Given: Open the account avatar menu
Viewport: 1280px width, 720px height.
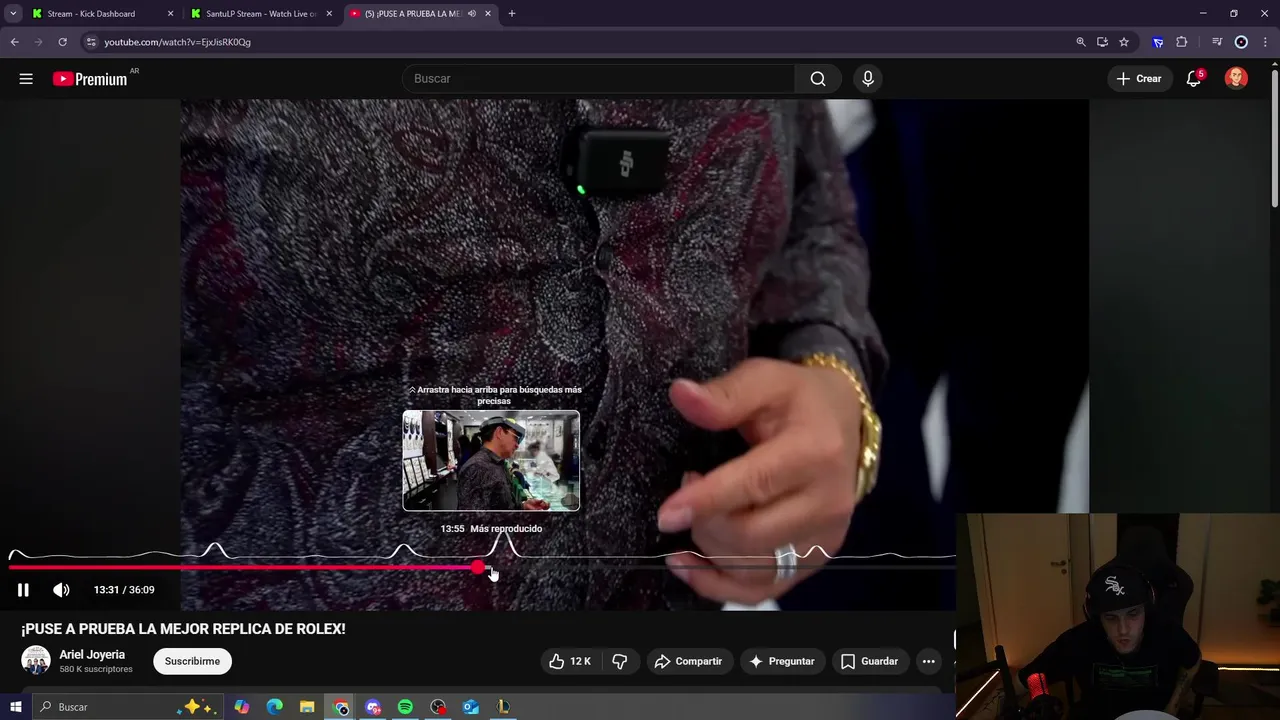Looking at the screenshot, I should point(1236,79).
